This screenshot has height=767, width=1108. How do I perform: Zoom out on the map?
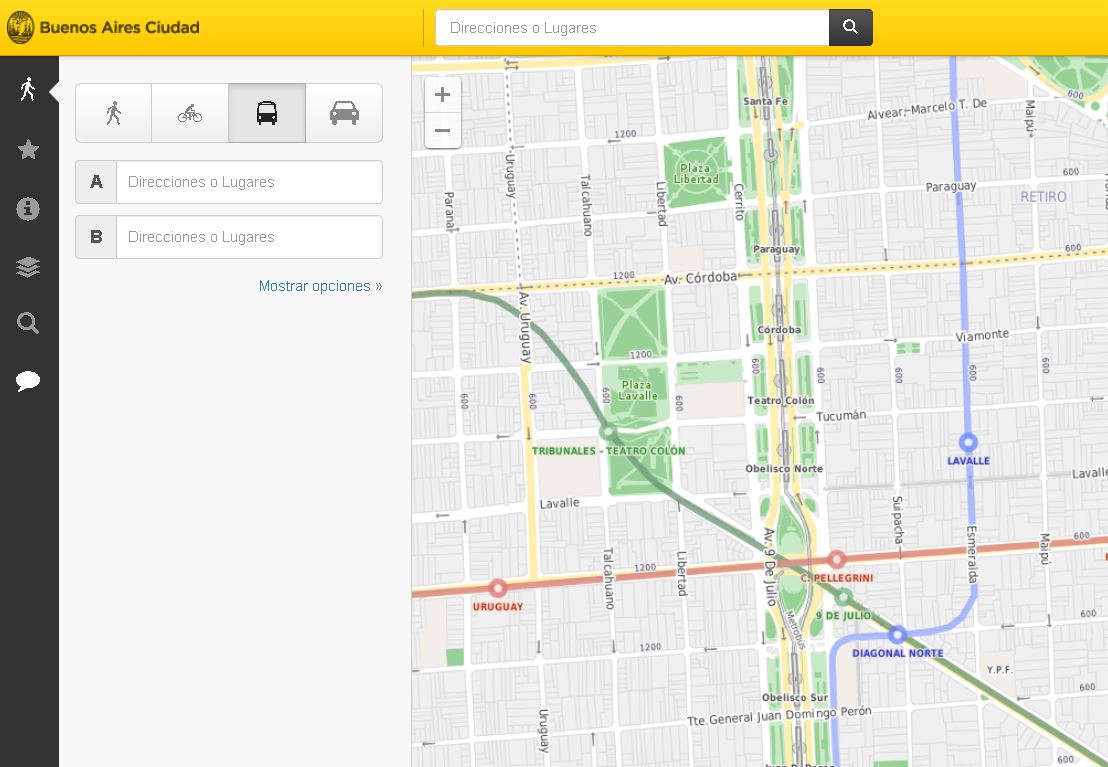443,131
